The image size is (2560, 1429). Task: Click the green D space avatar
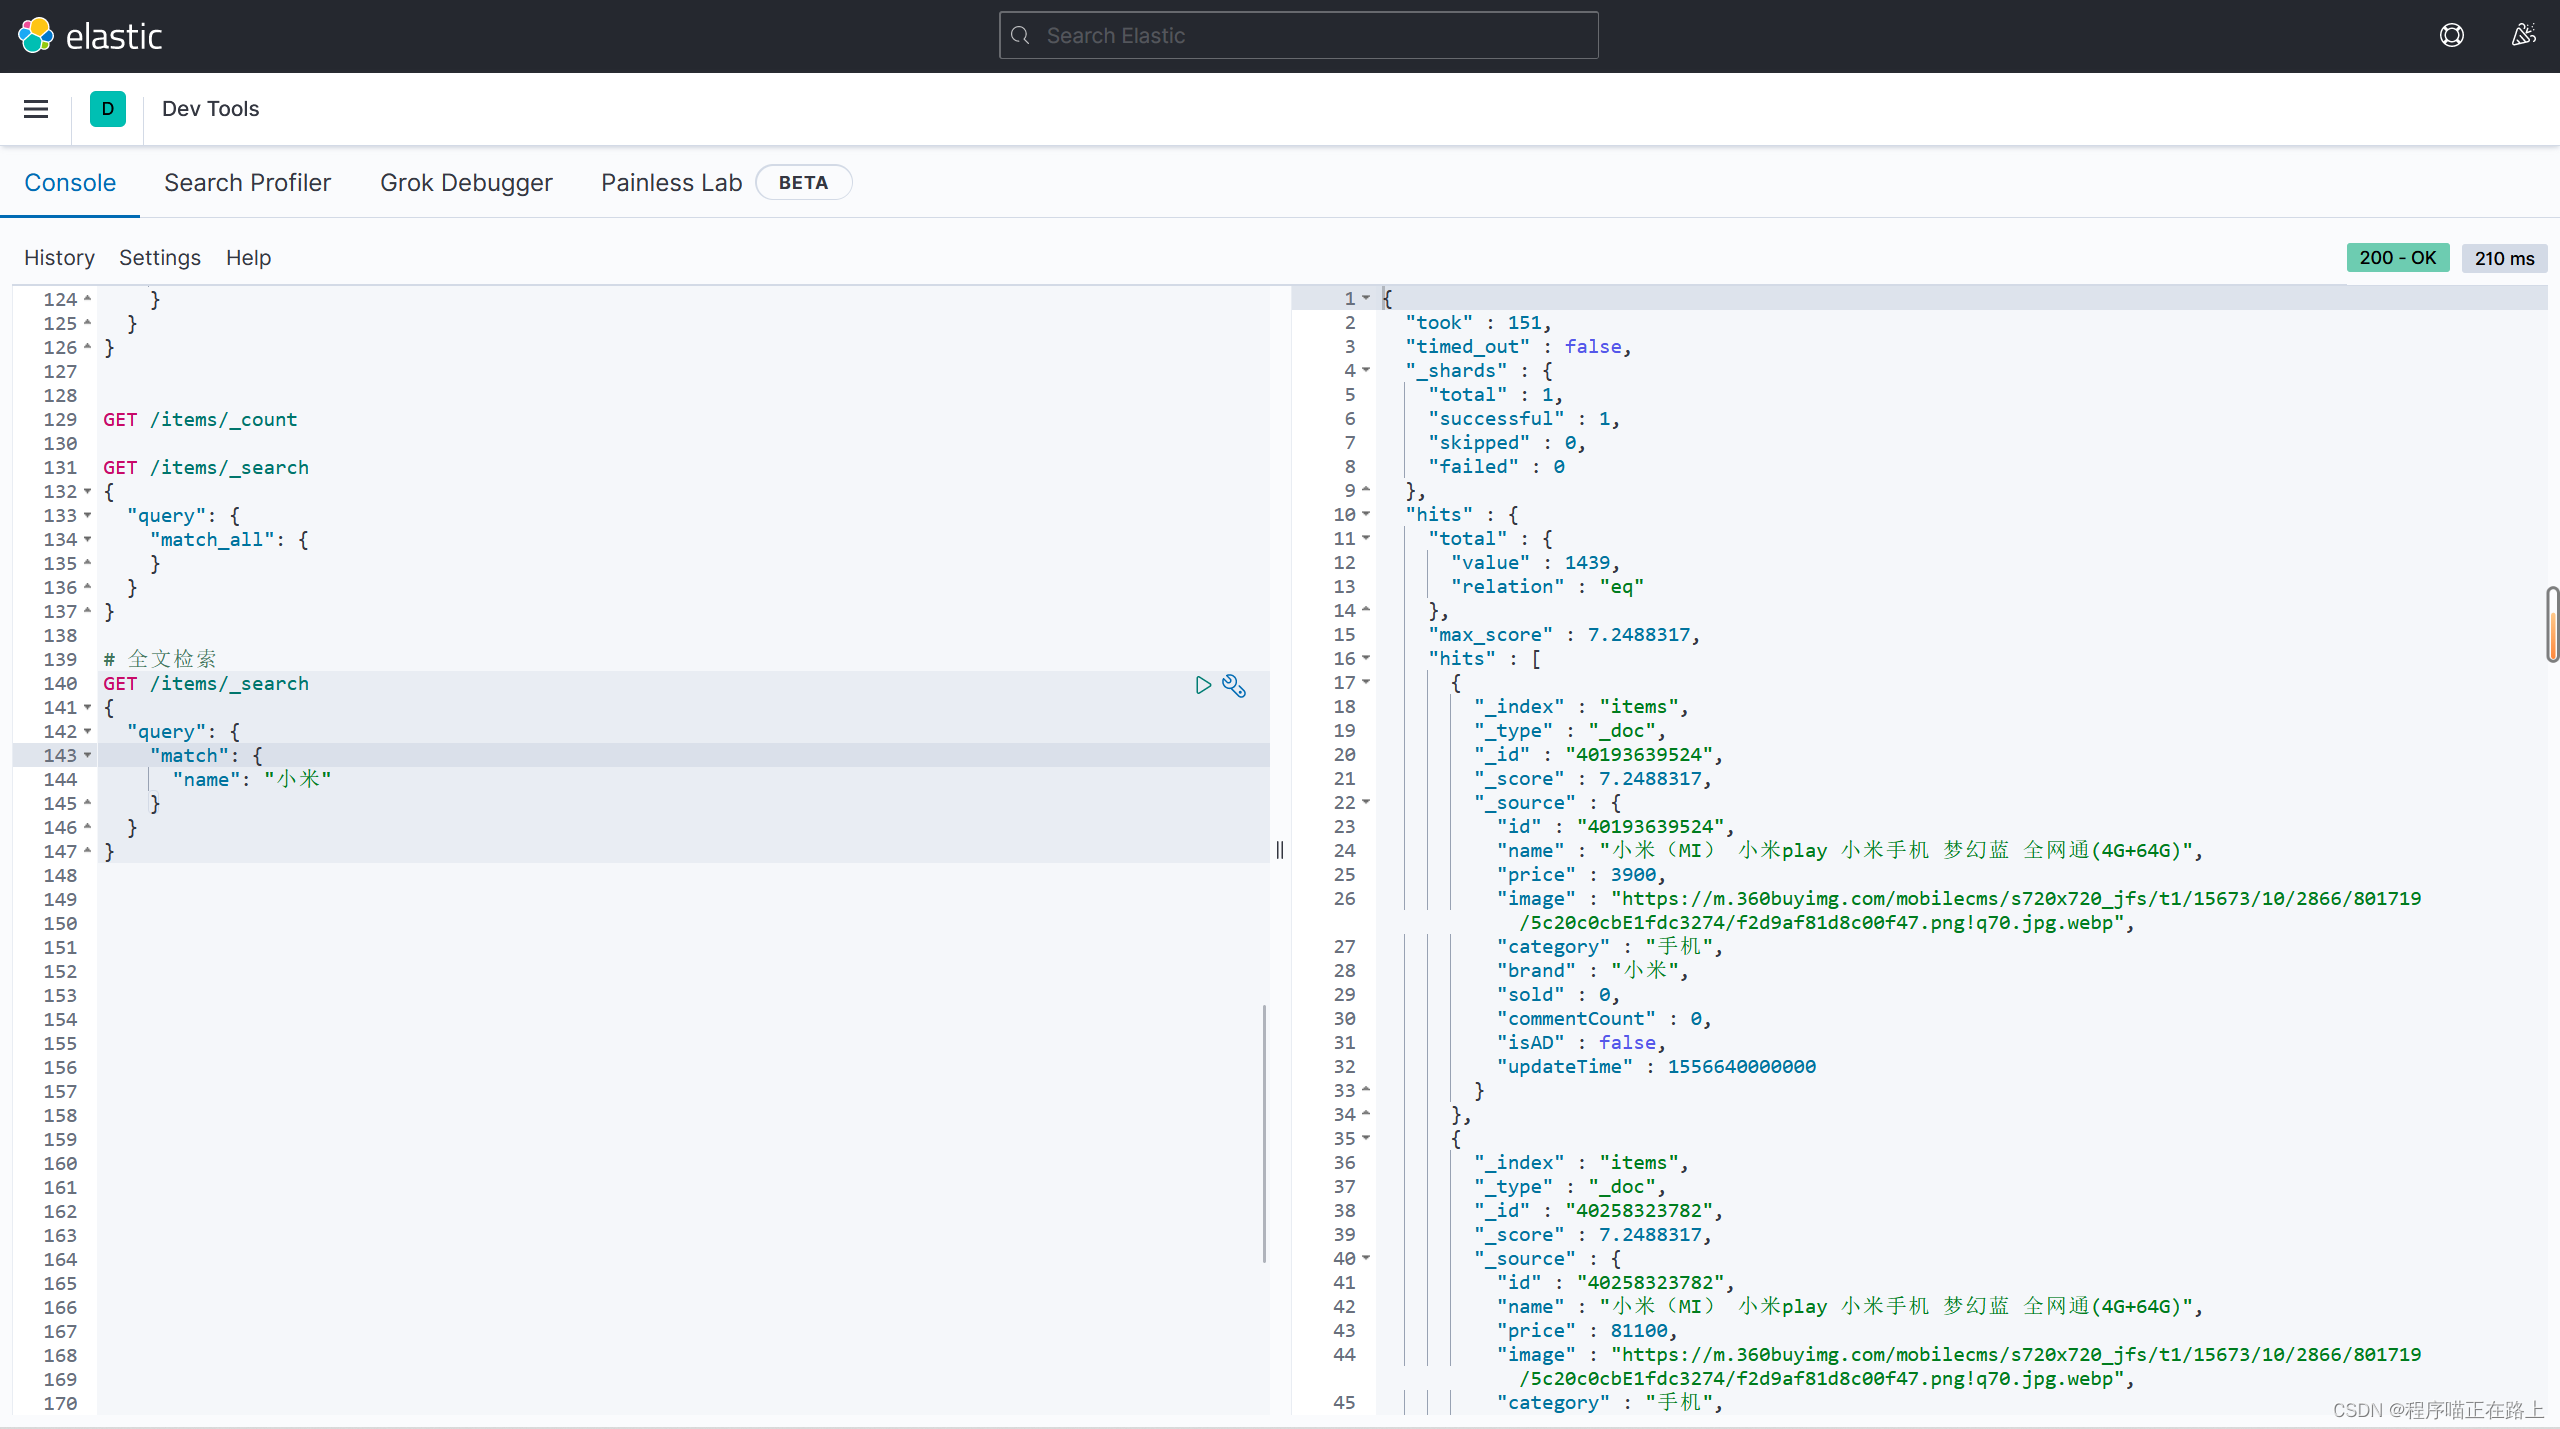108,109
